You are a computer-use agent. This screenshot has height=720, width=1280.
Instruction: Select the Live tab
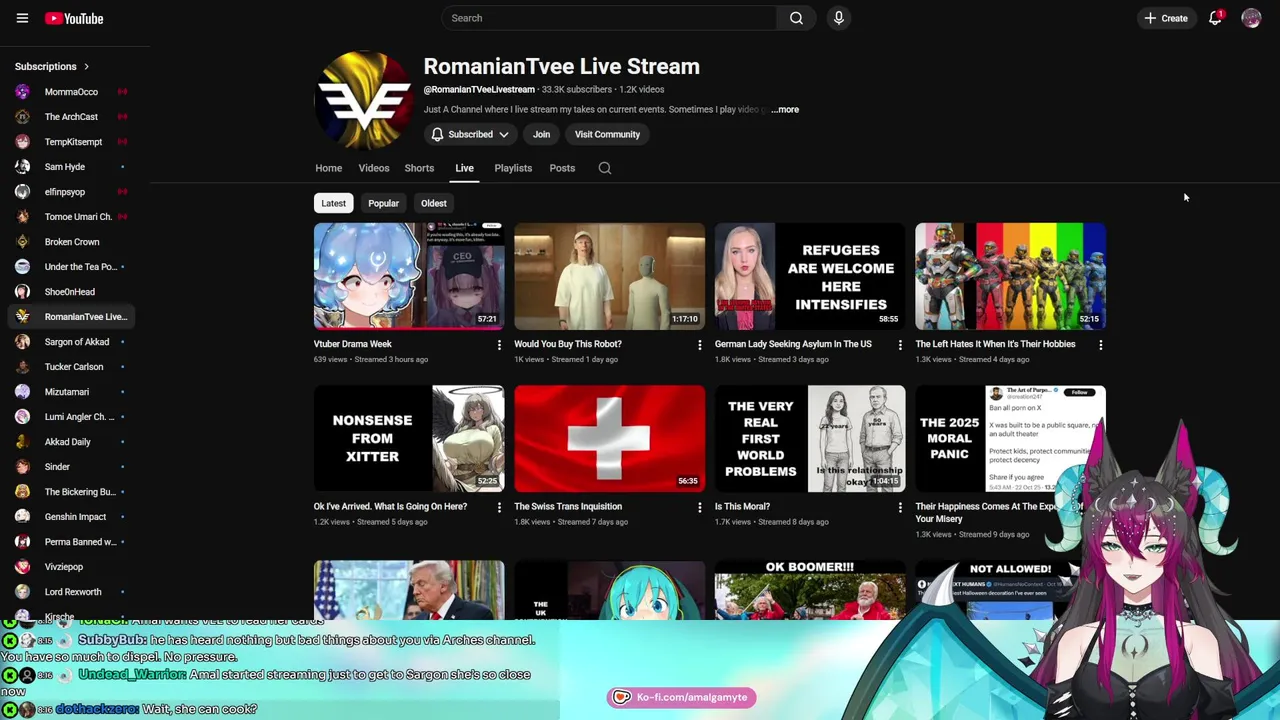coord(465,168)
